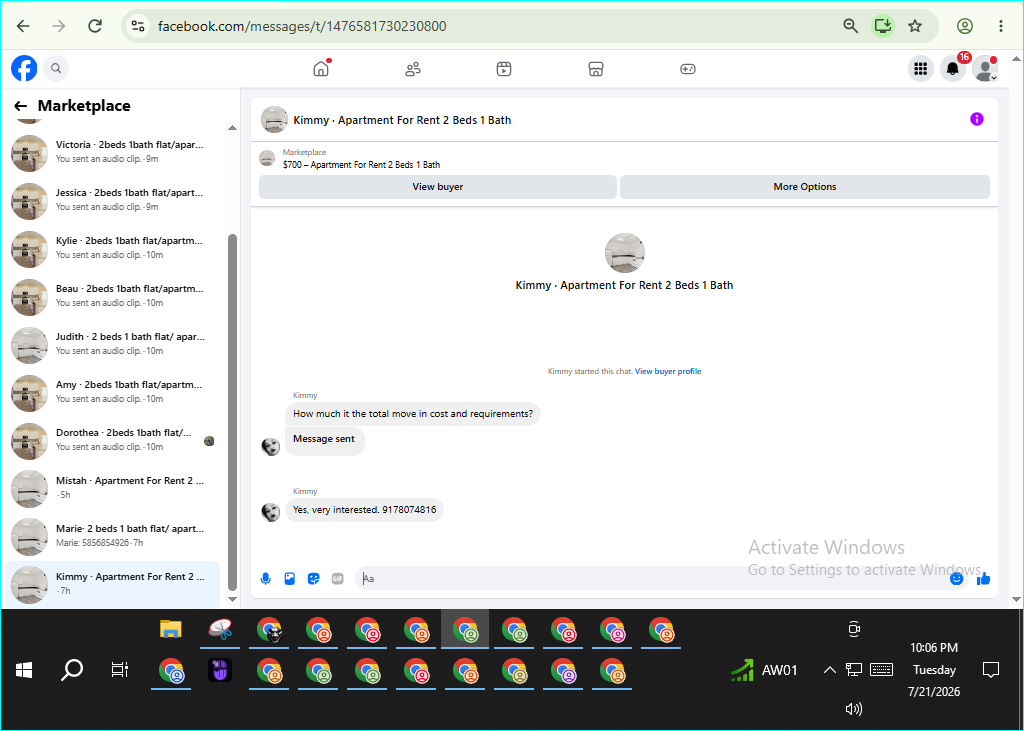Image resolution: width=1024 pixels, height=731 pixels.
Task: Send a thumbs up like
Action: (984, 579)
